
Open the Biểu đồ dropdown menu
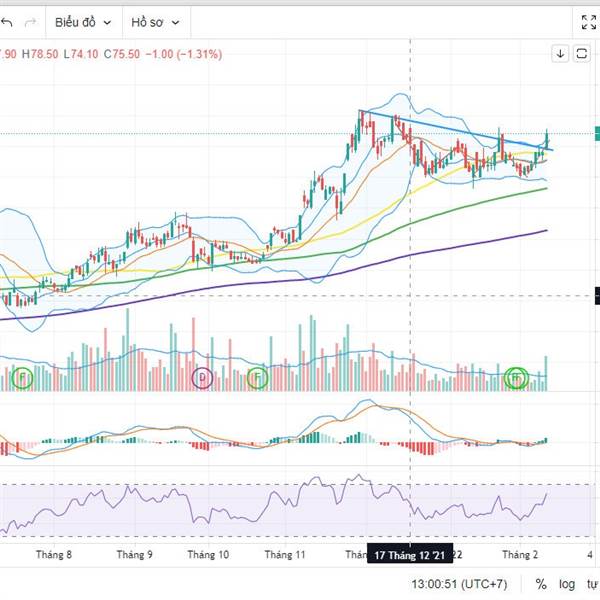(x=83, y=23)
